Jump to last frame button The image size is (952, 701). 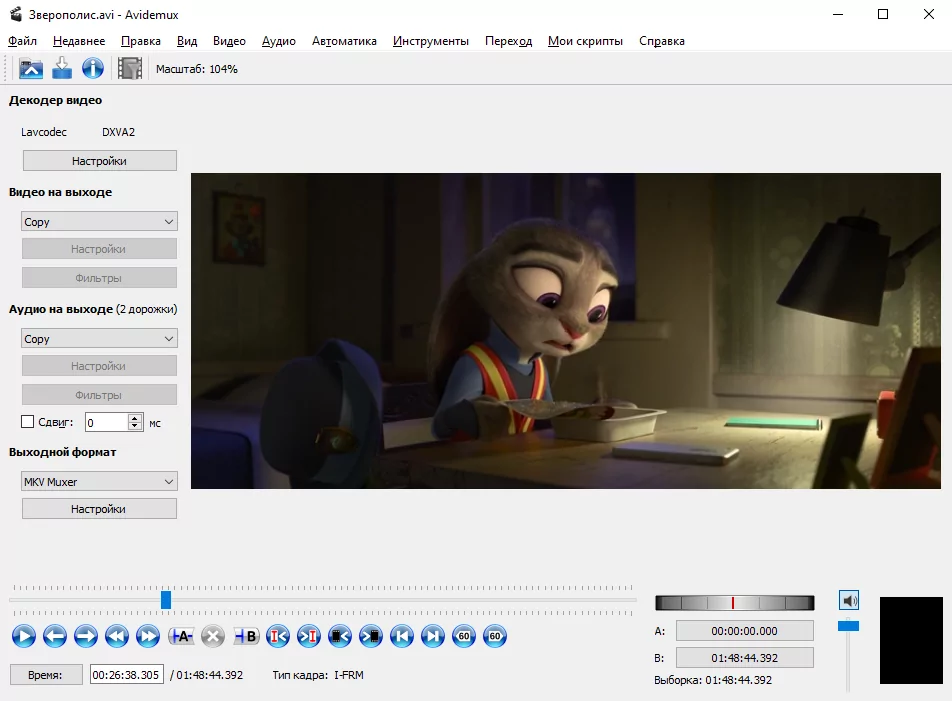432,636
